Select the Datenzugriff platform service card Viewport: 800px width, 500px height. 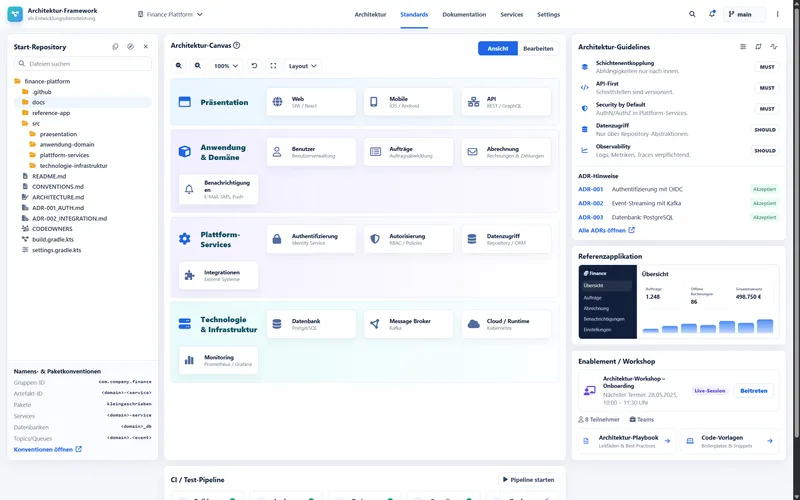(506, 239)
